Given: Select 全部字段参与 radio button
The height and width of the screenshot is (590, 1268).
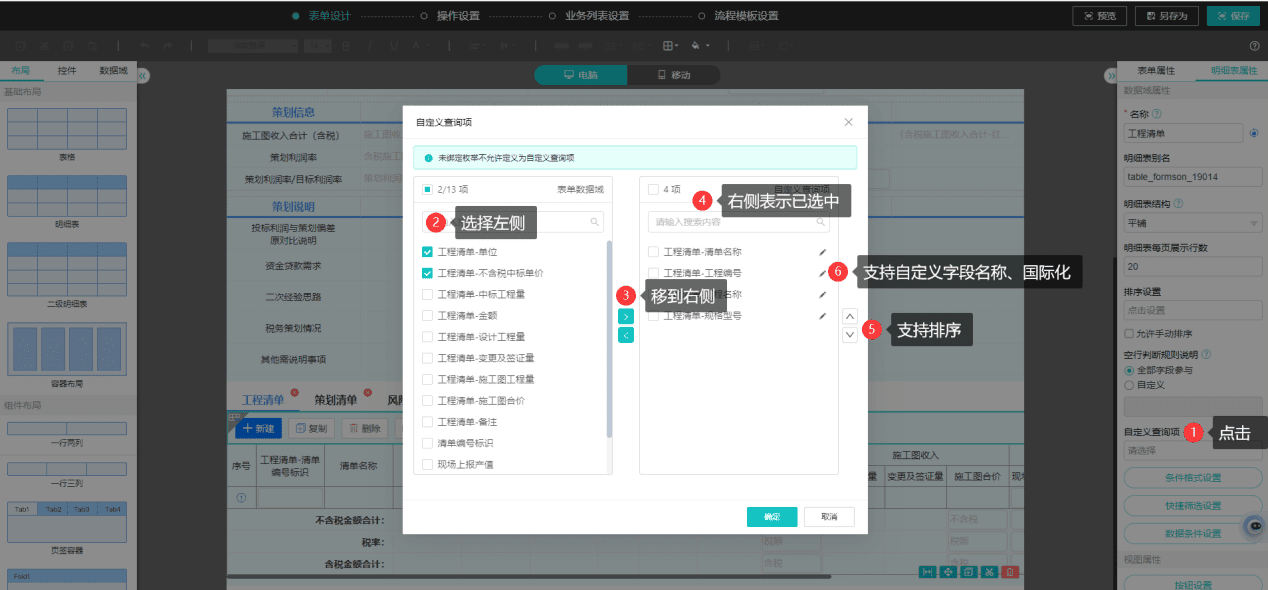Looking at the screenshot, I should pos(1130,370).
